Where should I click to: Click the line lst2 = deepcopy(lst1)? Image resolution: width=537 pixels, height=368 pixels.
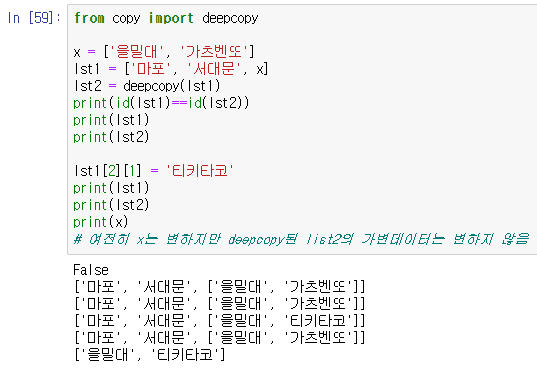(x=147, y=86)
